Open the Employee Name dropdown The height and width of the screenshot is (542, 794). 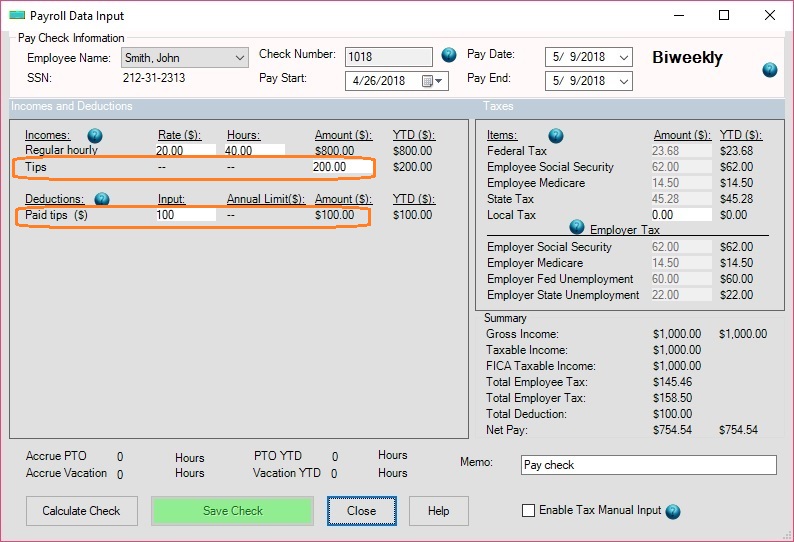click(239, 58)
